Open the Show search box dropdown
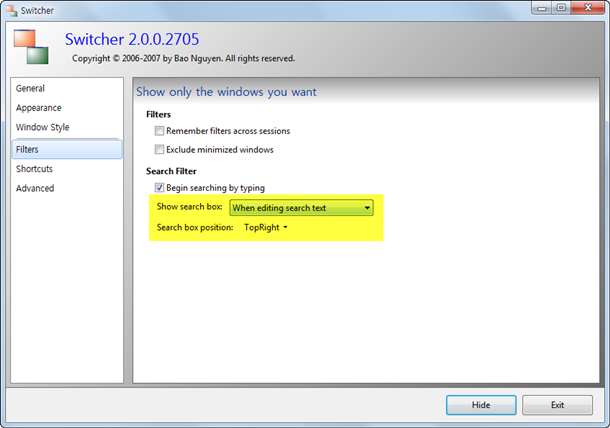The width and height of the screenshot is (610, 428). pos(301,208)
